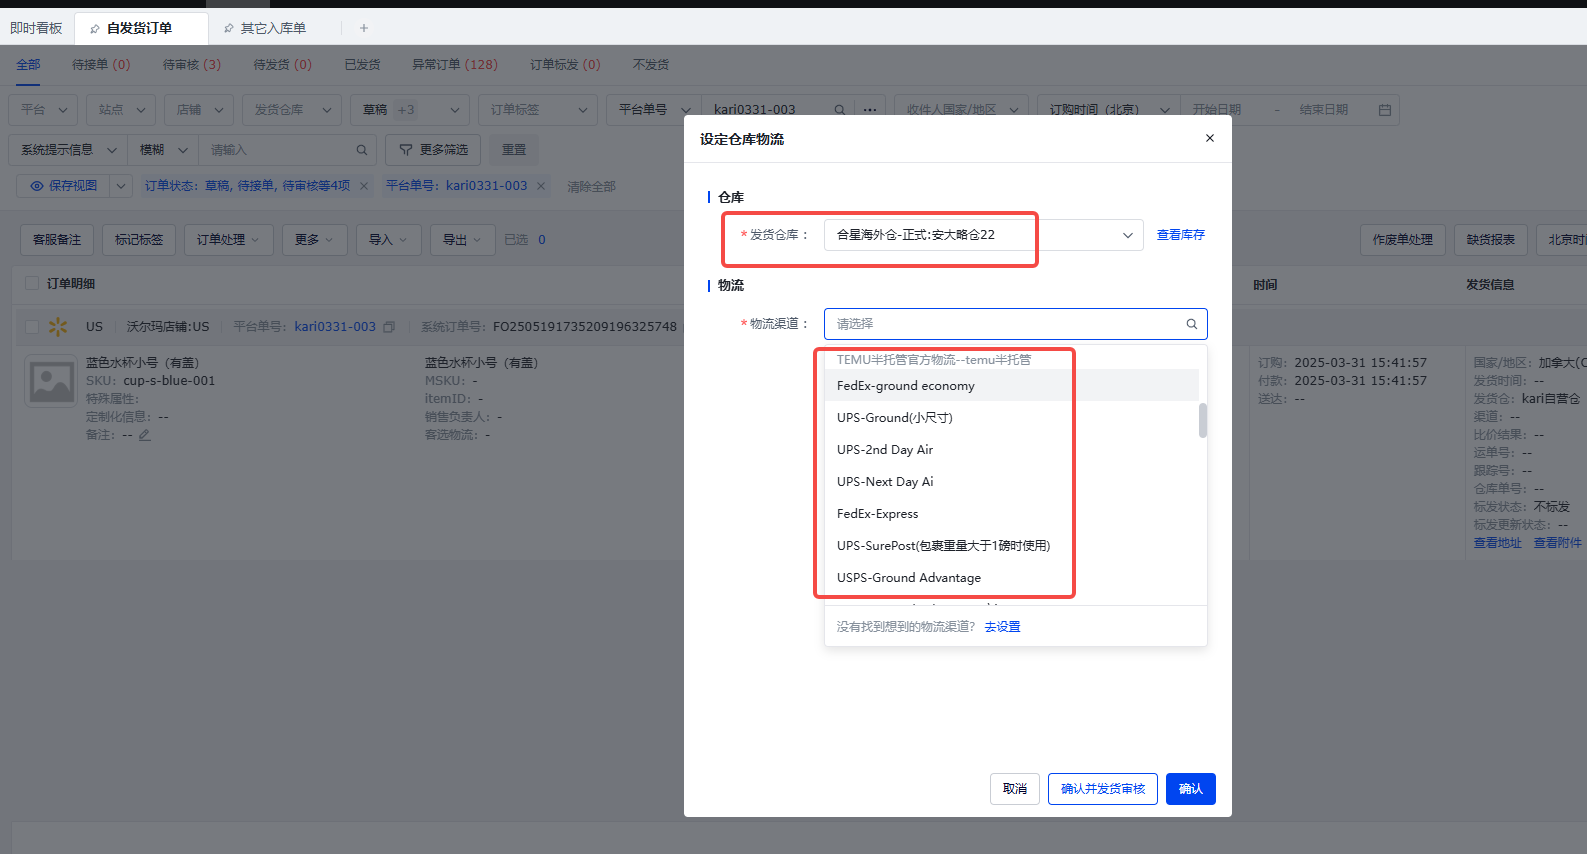
Task: Click the product image thumbnail
Action: [x=51, y=381]
